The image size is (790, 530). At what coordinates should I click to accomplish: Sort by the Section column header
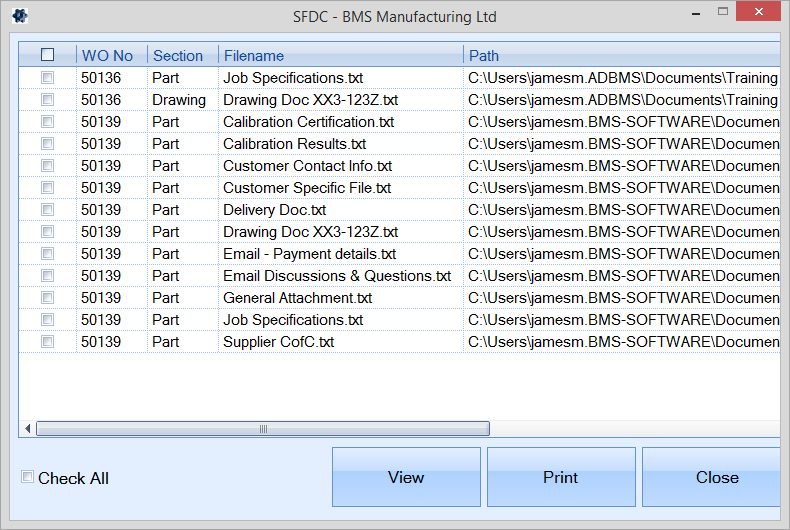click(182, 56)
